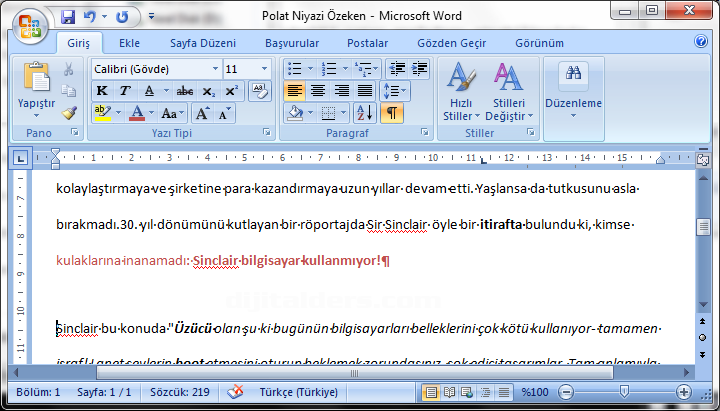The width and height of the screenshot is (720, 411).
Task: Open the numbering list dropdown arrow
Action: [345, 69]
